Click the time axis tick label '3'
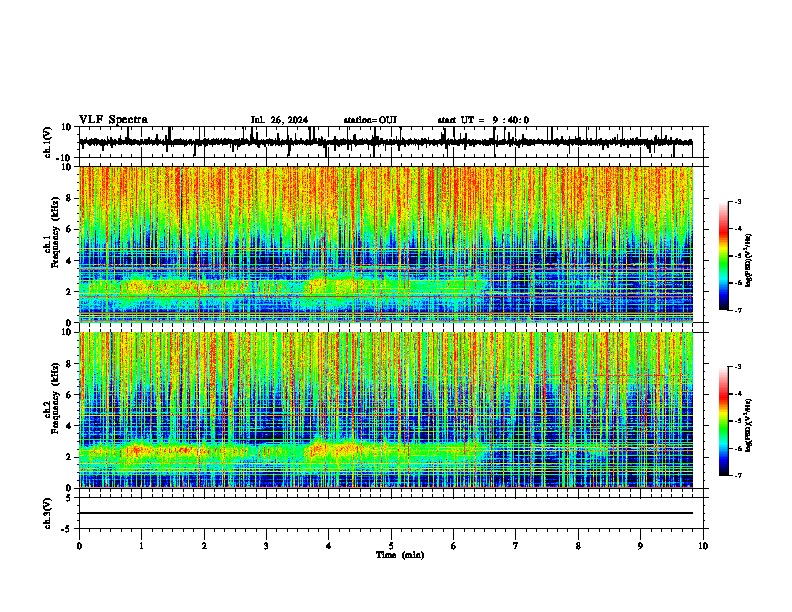Screen dimensions: 792x612 [266, 546]
